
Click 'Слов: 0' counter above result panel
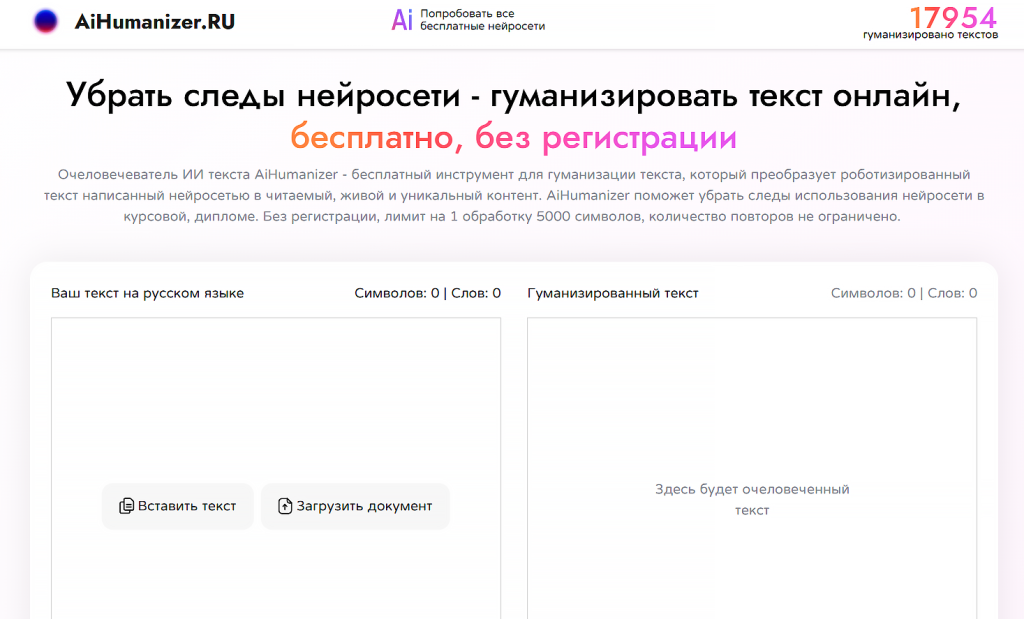tap(952, 292)
